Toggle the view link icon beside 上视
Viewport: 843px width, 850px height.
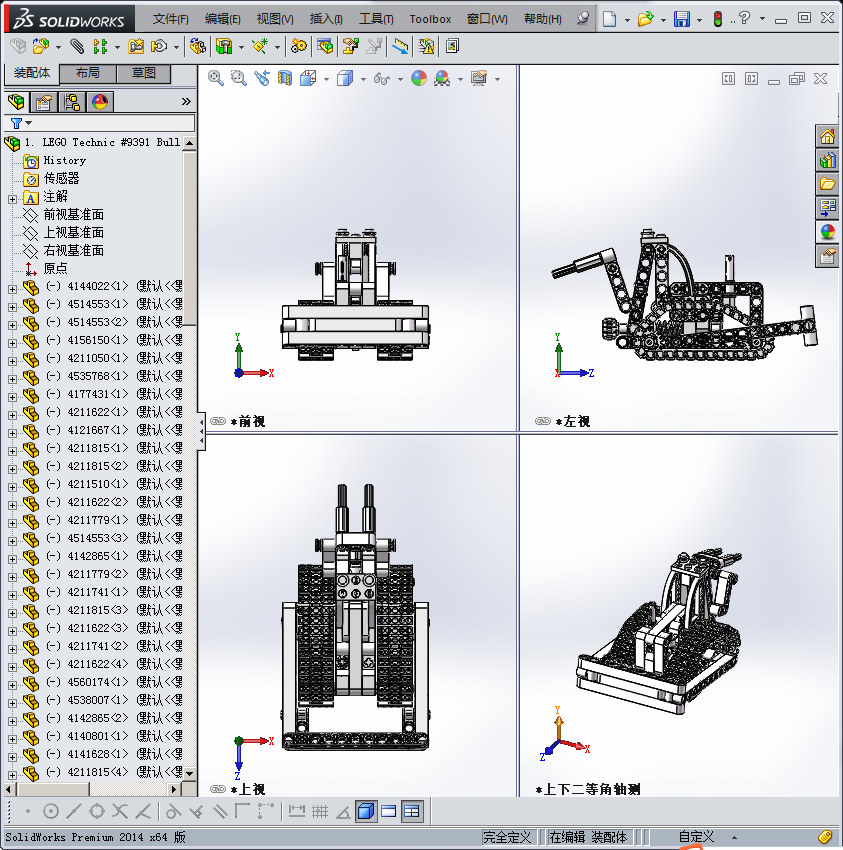point(218,789)
